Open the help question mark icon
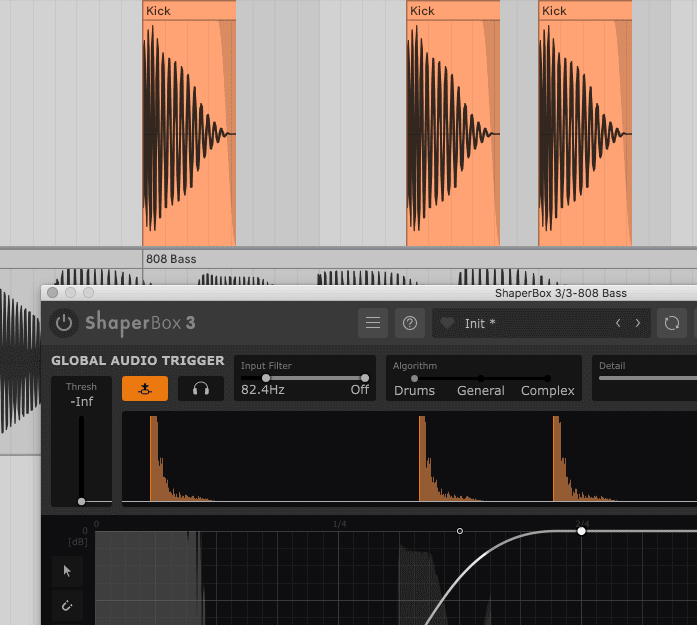The image size is (697, 625). point(409,323)
